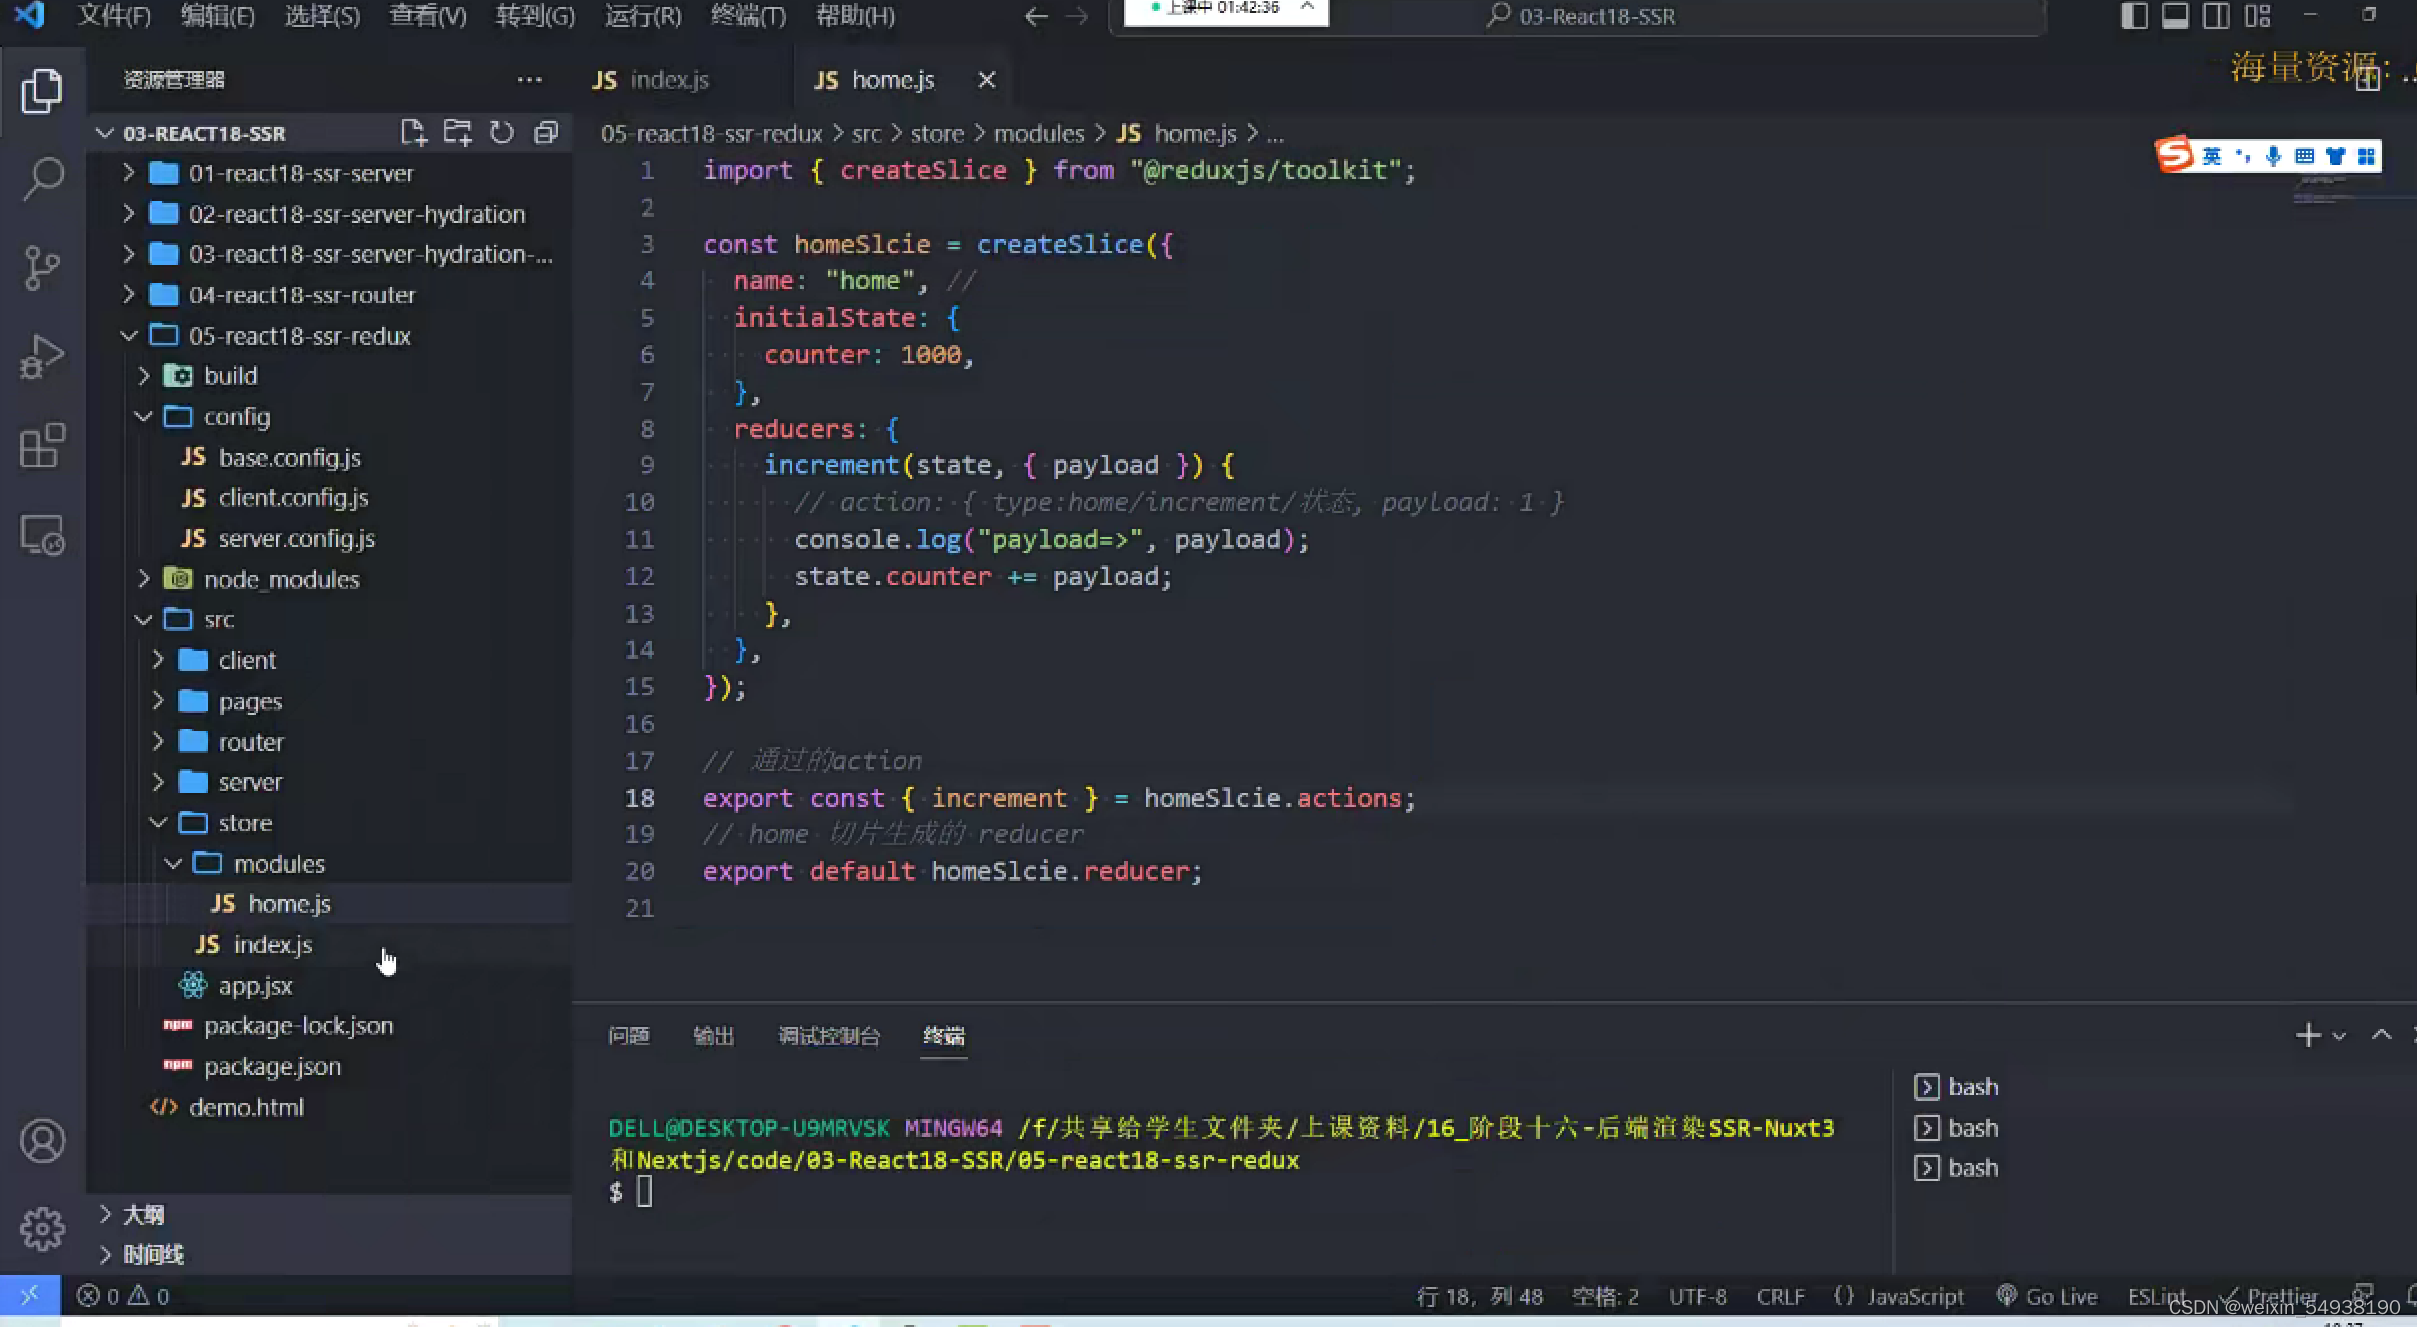Viewport: 2417px width, 1327px height.
Task: Open the 编辑(E) menu
Action: pyautogui.click(x=218, y=16)
